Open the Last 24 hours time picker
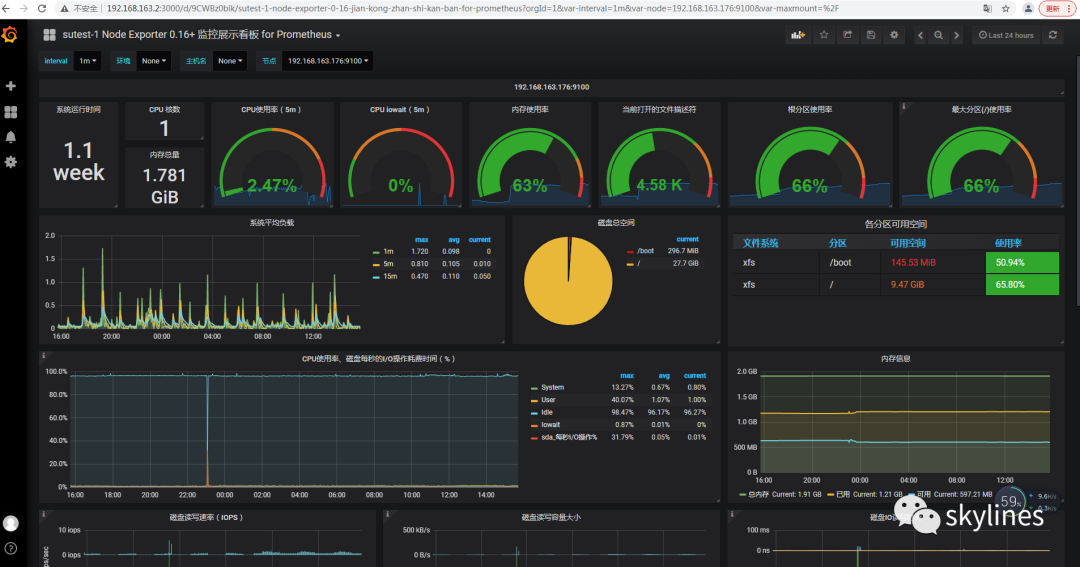Viewport: 1080px width, 567px height. 1006,35
